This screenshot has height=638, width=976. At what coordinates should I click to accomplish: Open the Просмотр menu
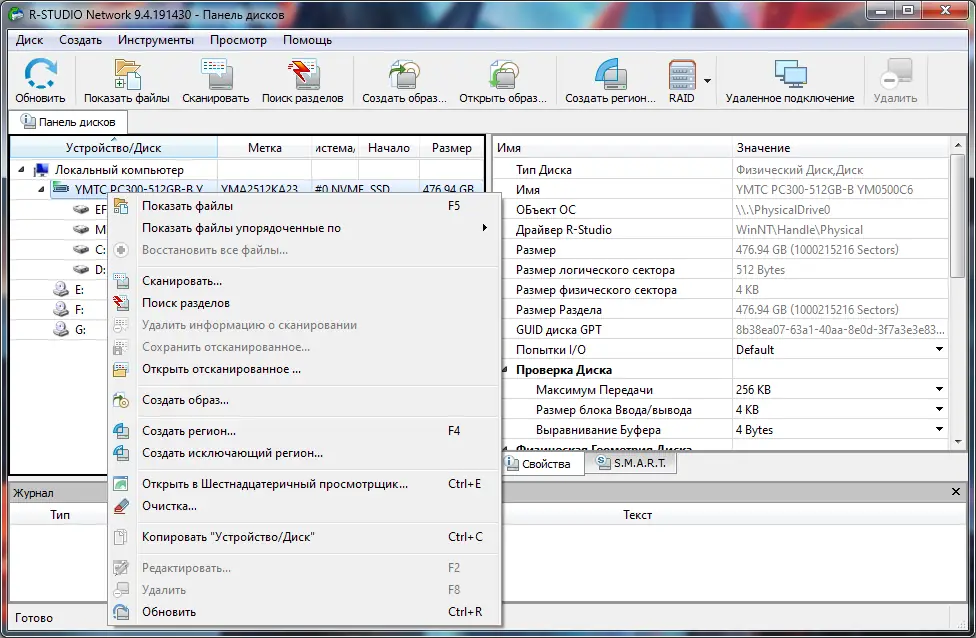(x=238, y=40)
